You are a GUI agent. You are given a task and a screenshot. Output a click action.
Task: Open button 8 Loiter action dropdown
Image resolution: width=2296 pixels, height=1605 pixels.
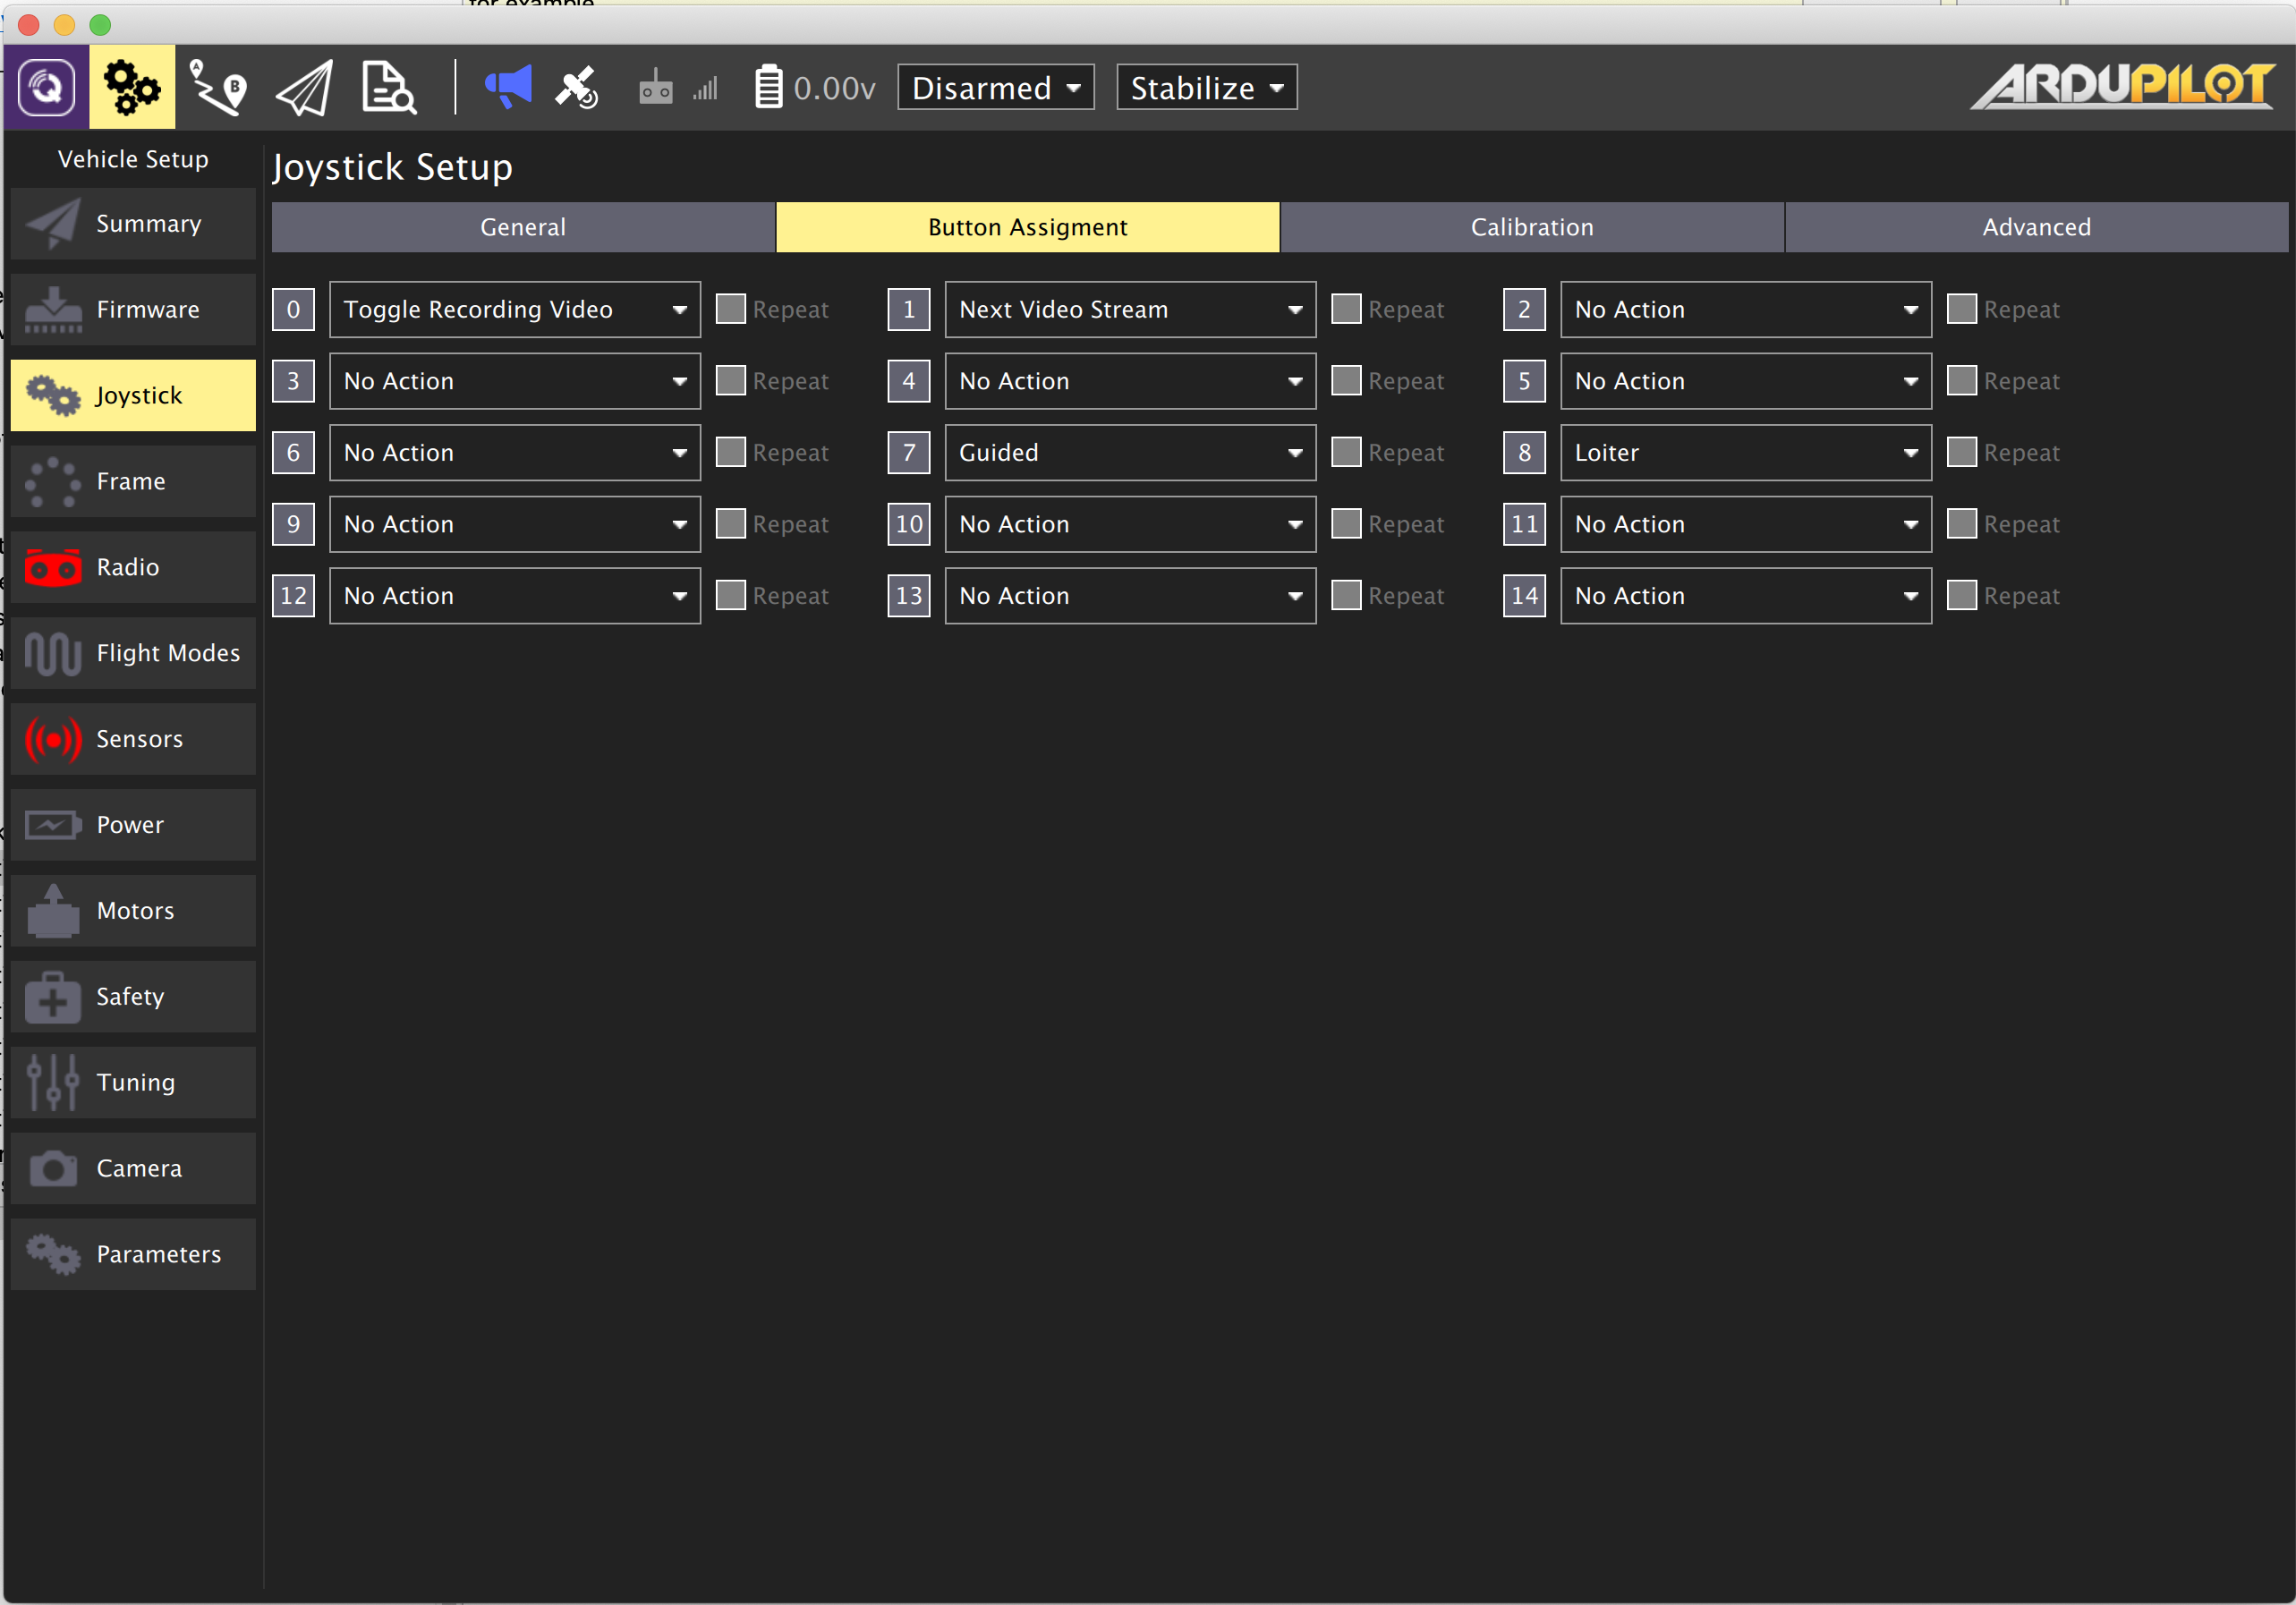1745,452
